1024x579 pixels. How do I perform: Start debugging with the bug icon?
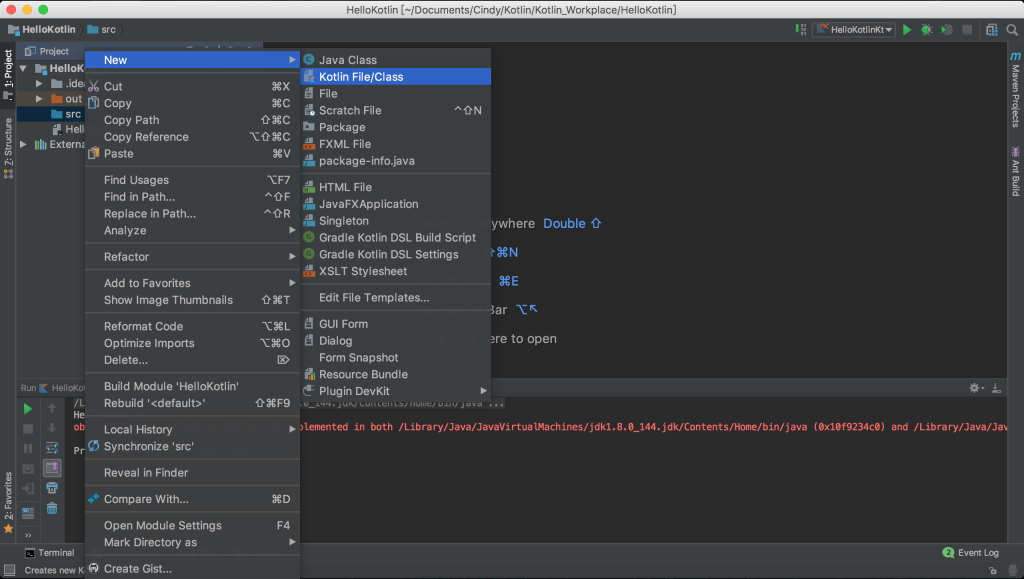click(926, 29)
